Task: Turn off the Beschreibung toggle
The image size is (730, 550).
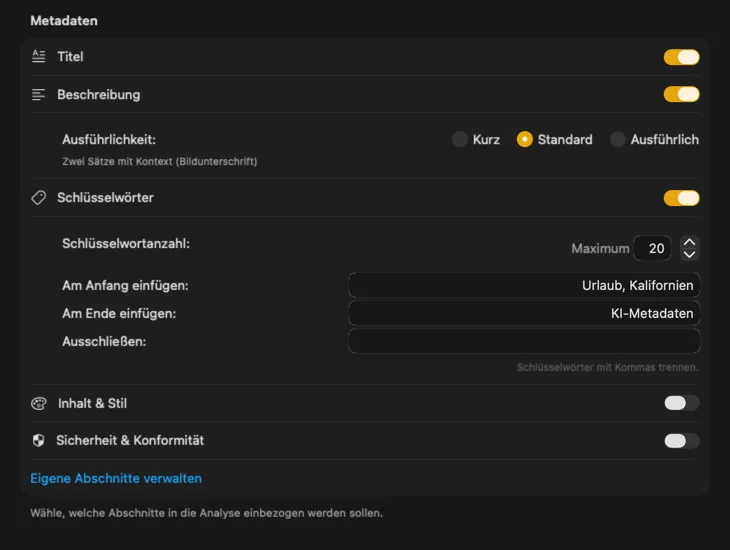Action: click(x=681, y=95)
